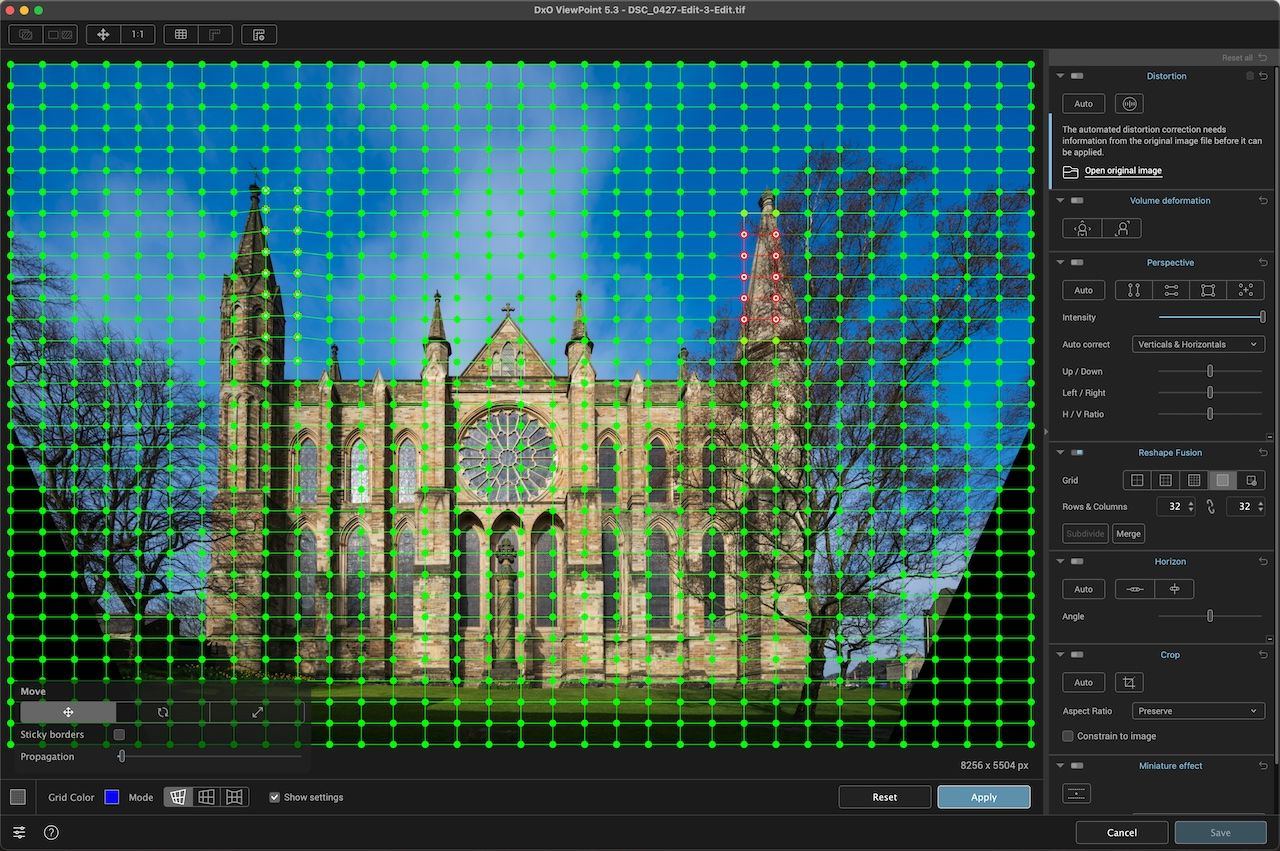The height and width of the screenshot is (851, 1280).
Task: Select the rectangle perspective tool
Action: coord(1208,290)
